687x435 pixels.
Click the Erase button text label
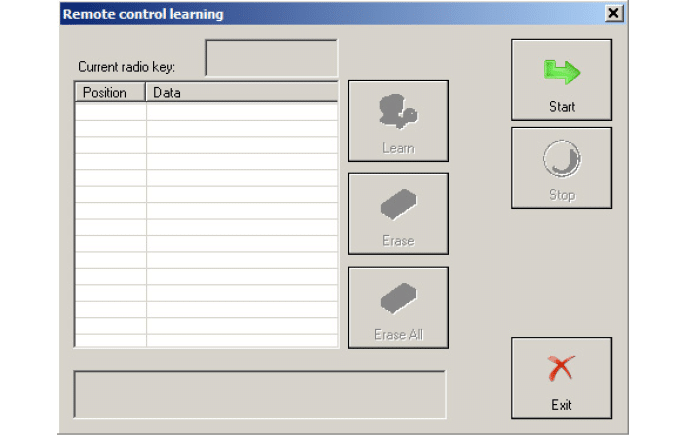point(398,241)
